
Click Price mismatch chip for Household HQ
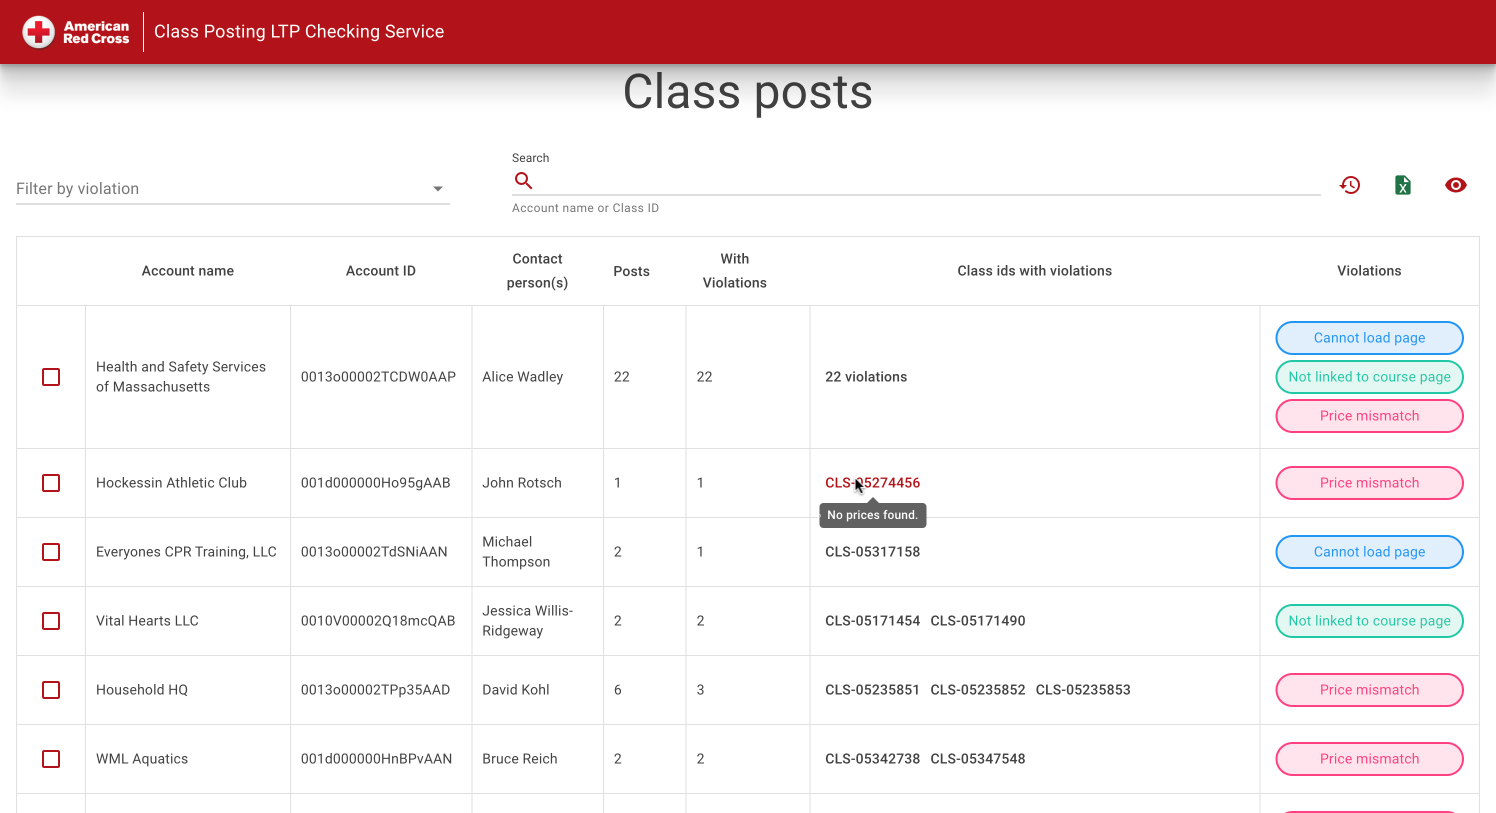point(1369,690)
